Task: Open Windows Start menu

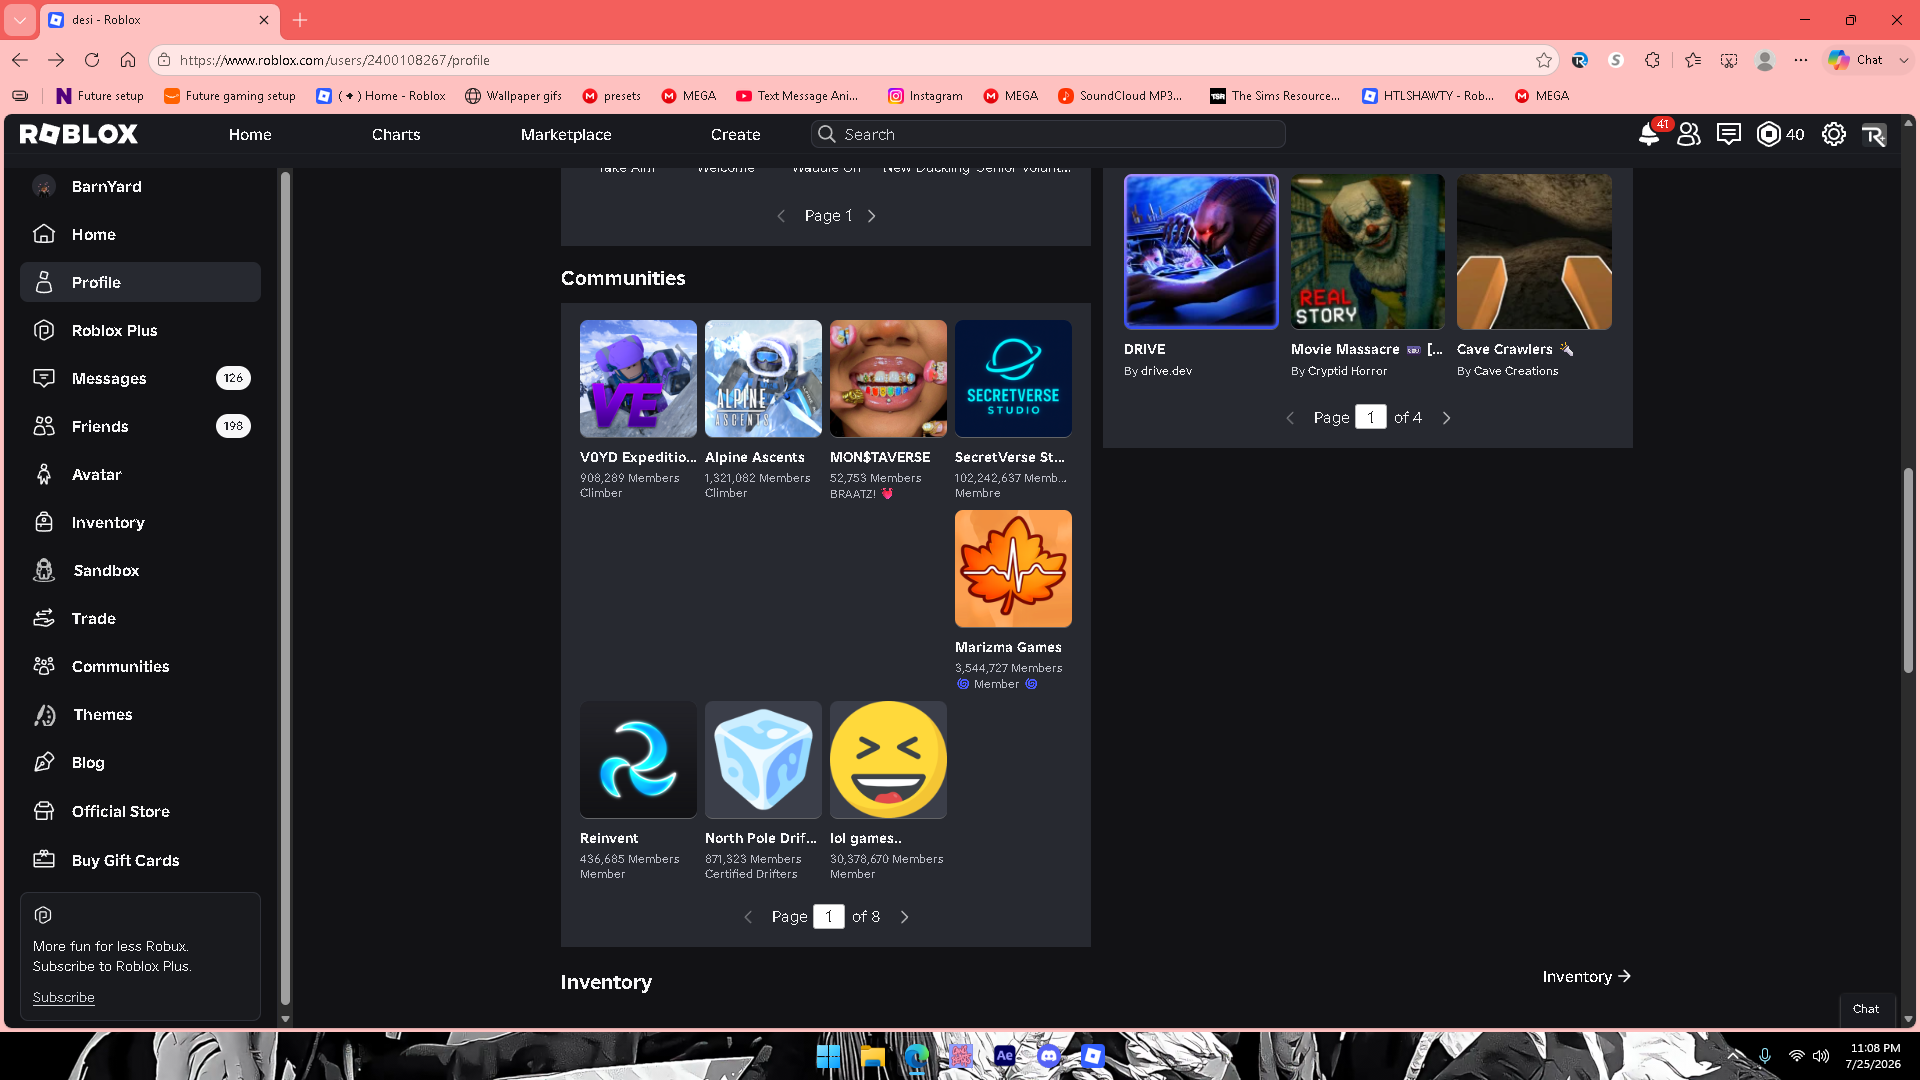Action: pos(828,1056)
